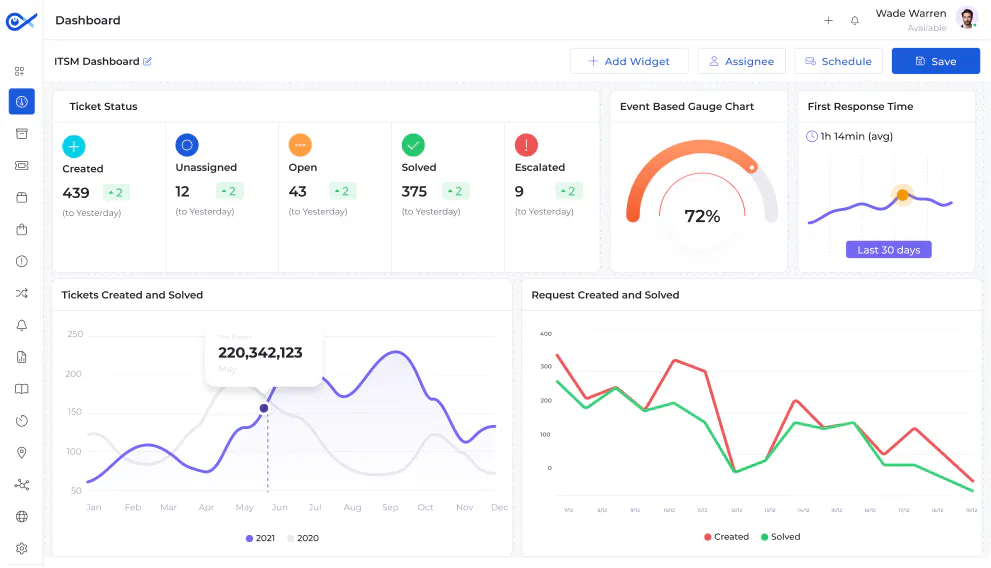This screenshot has width=991, height=568.
Task: Click the teal Created plus icon
Action: click(74, 147)
